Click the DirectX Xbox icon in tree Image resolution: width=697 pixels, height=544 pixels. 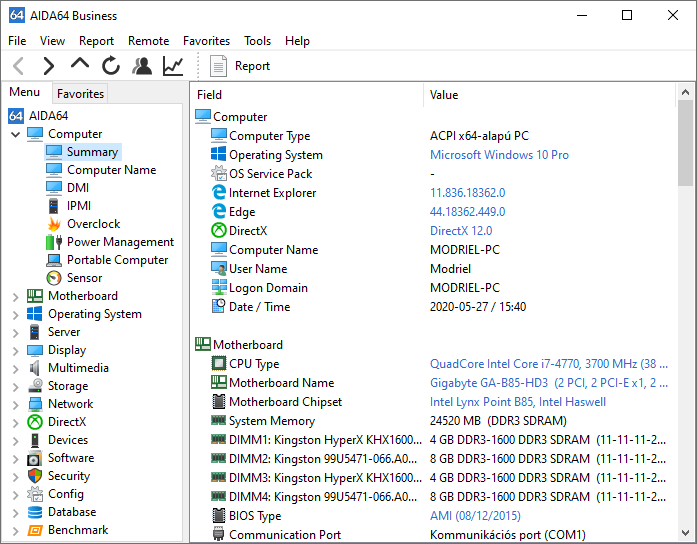pyautogui.click(x=35, y=422)
